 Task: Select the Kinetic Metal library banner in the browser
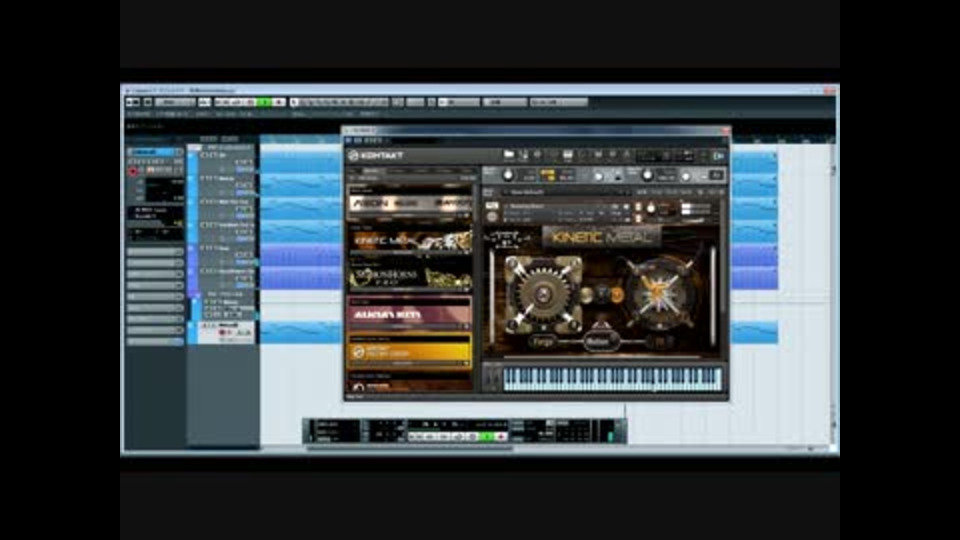(410, 240)
